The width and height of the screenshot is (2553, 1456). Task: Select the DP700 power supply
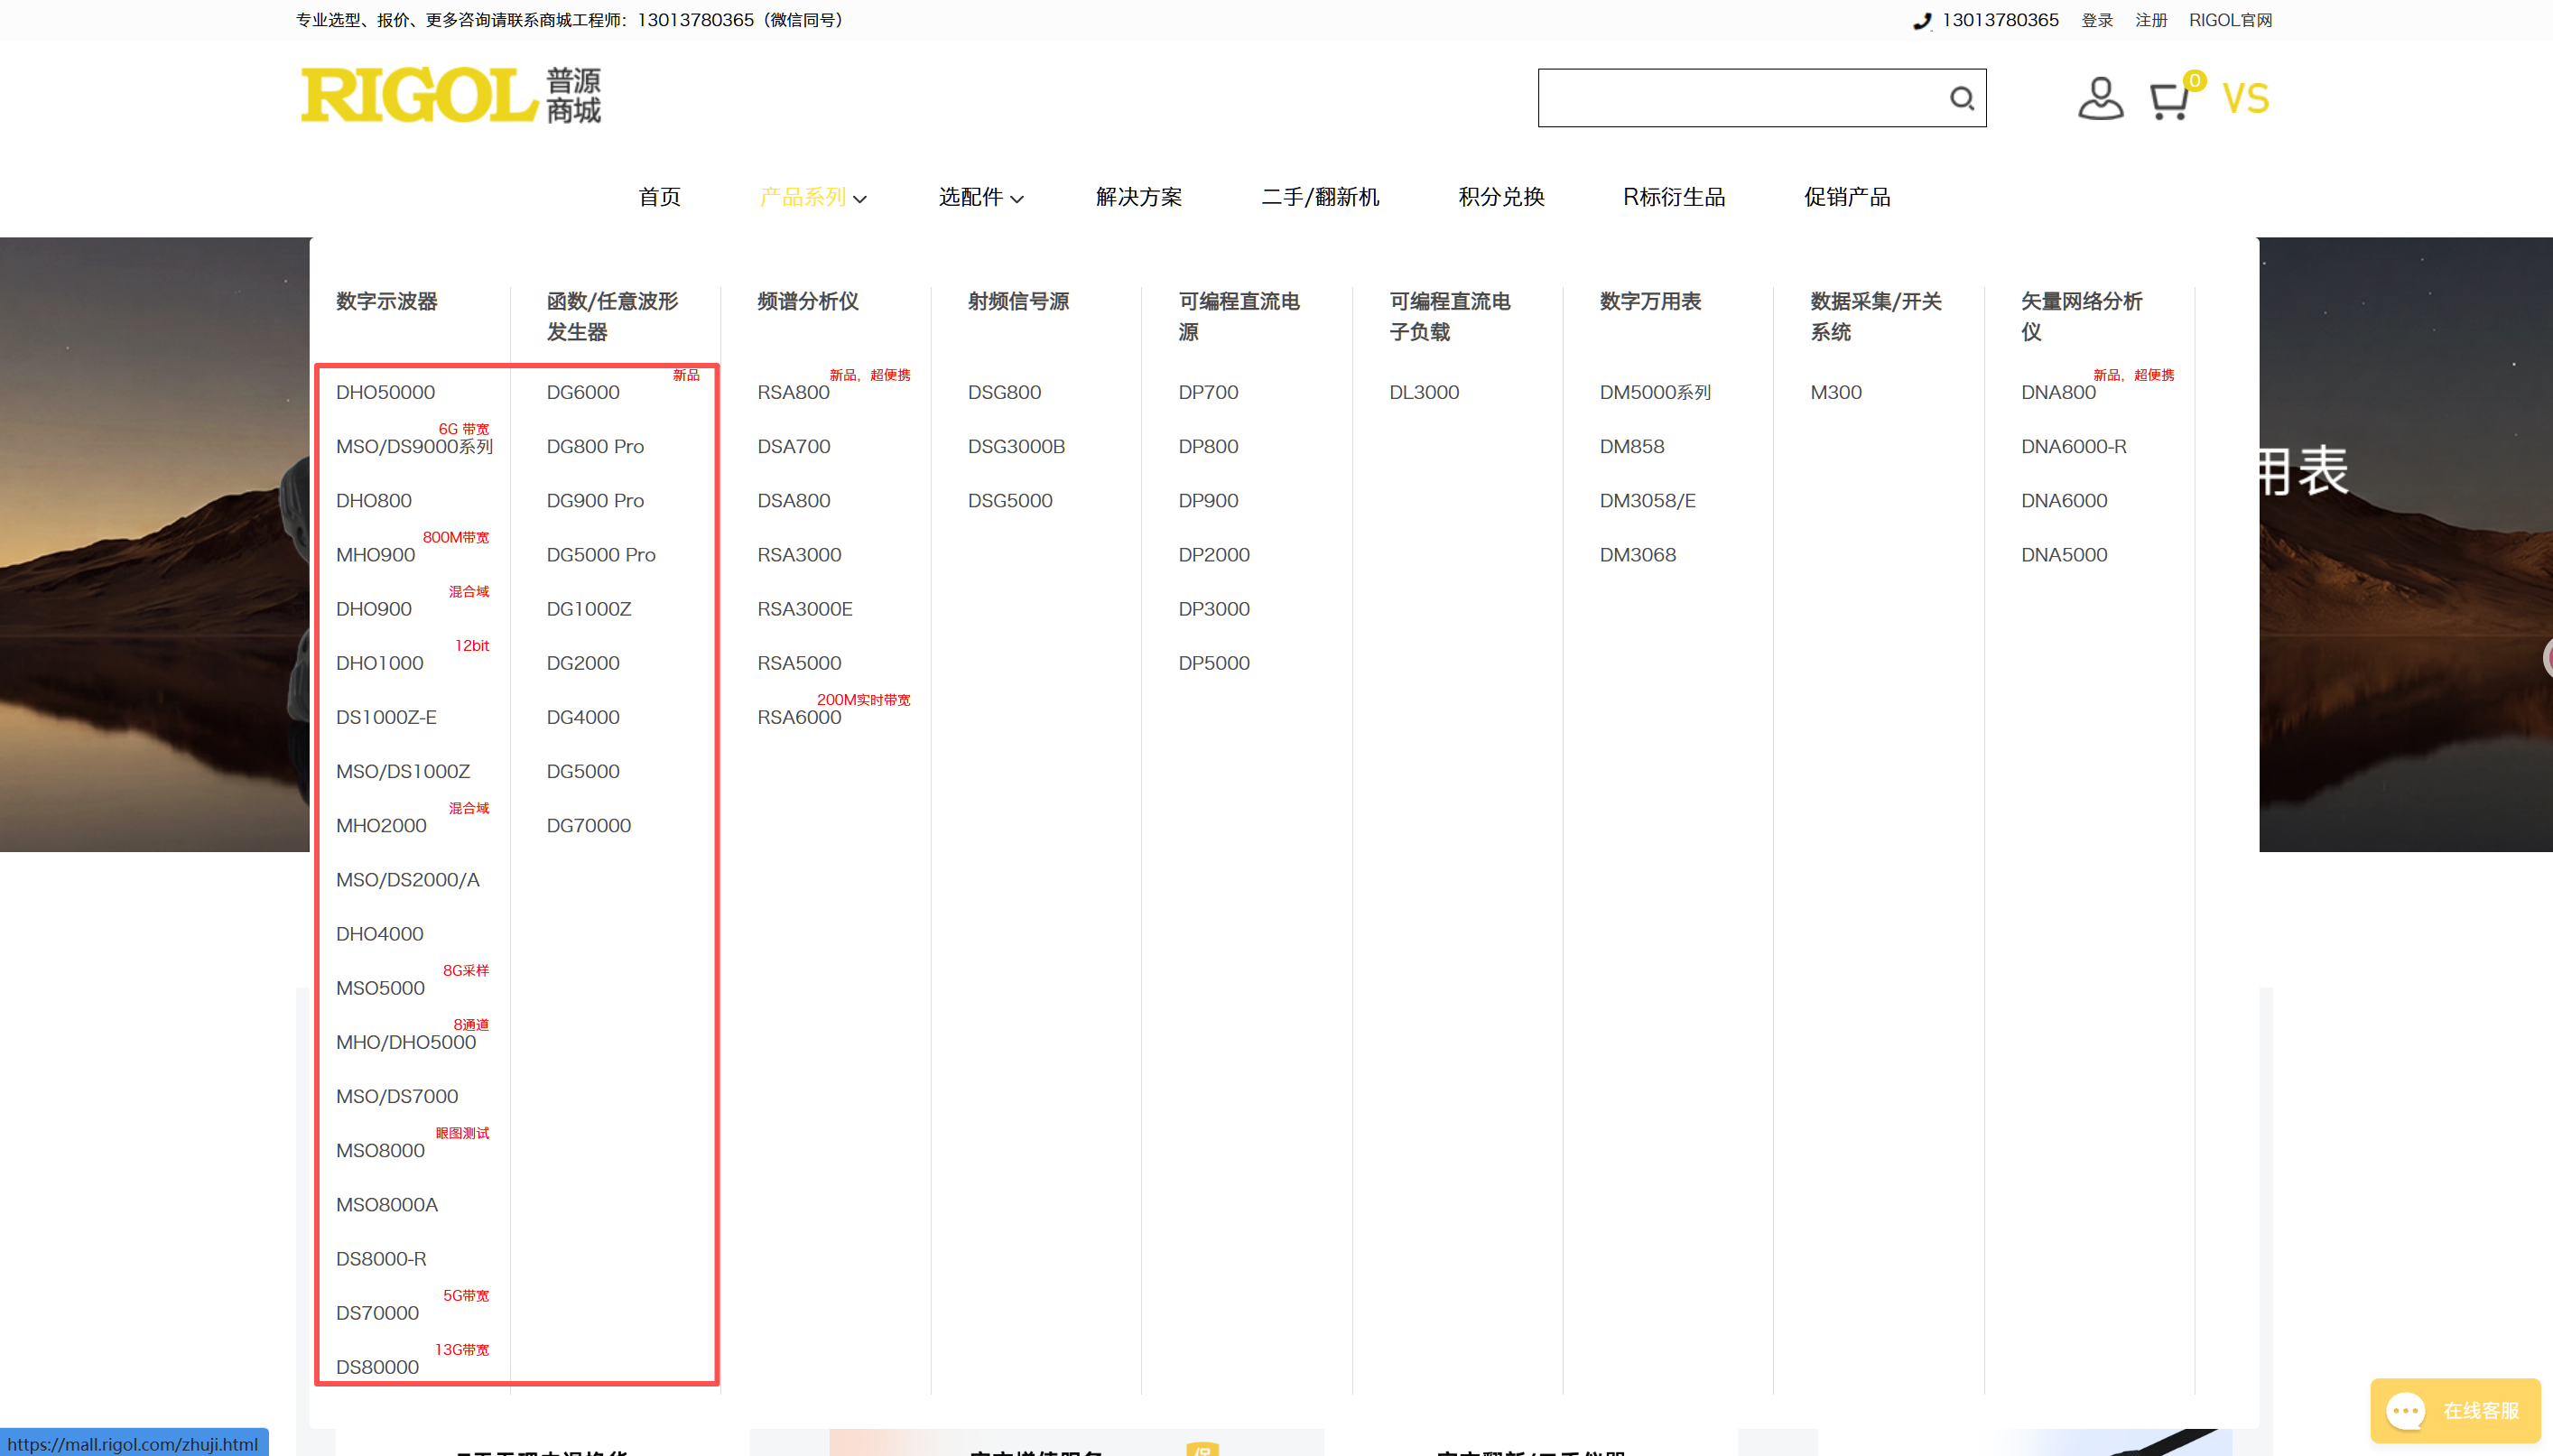tap(1208, 392)
